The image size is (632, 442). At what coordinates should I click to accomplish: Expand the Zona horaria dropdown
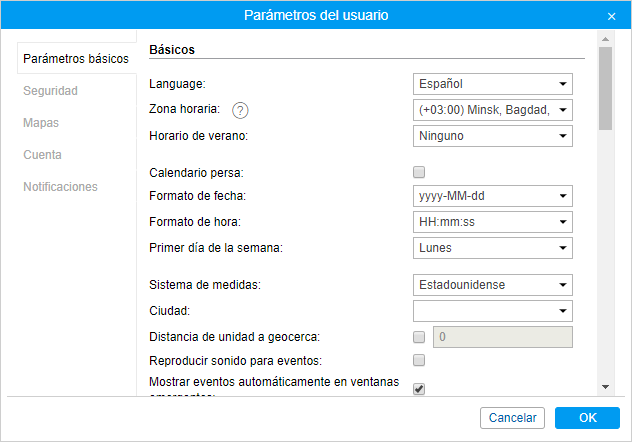tap(492, 110)
